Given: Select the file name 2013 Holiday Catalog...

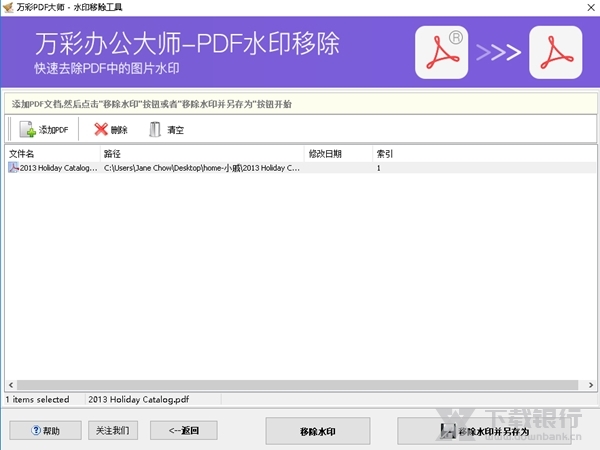Looking at the screenshot, I should [x=59, y=168].
